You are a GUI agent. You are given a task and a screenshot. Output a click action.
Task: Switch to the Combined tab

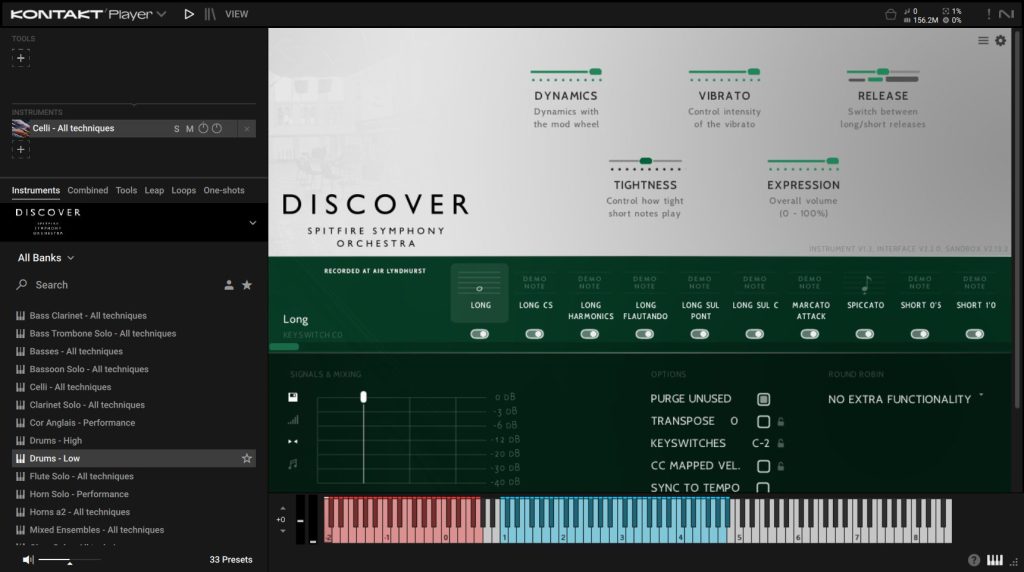pos(88,190)
